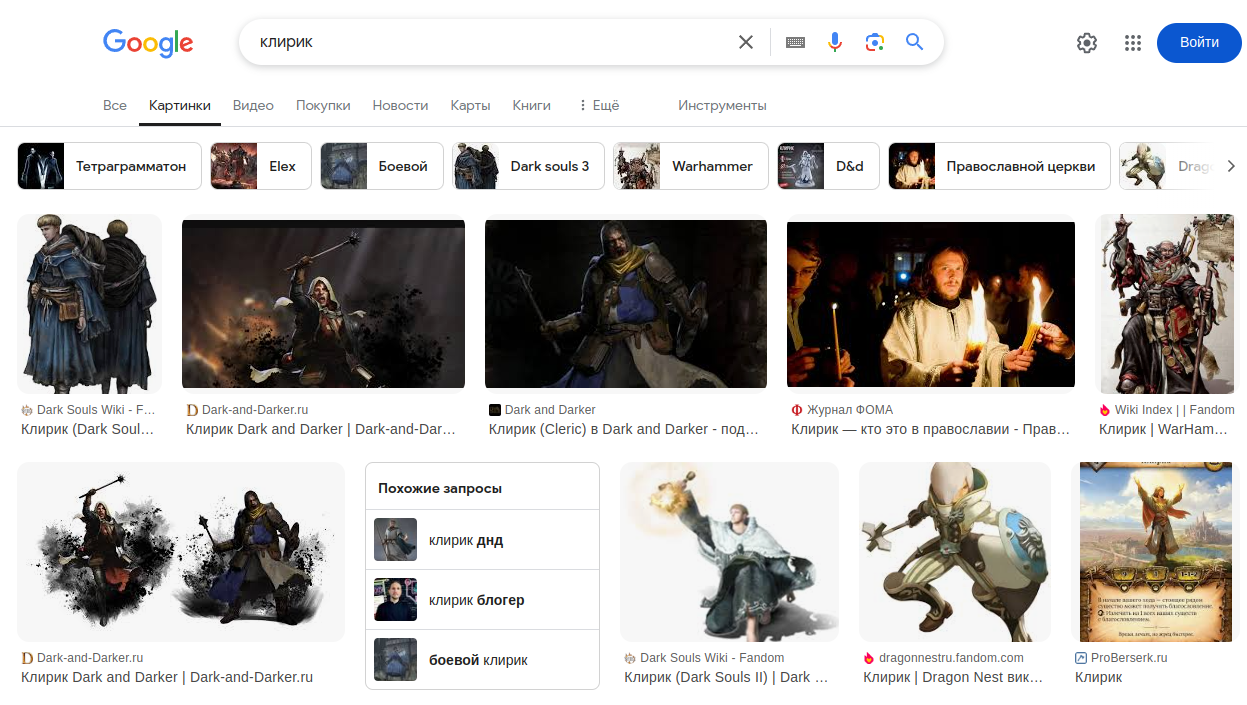The height and width of the screenshot is (705, 1247).
Task: Open Dark Souls II cleric casting image
Action: (729, 552)
